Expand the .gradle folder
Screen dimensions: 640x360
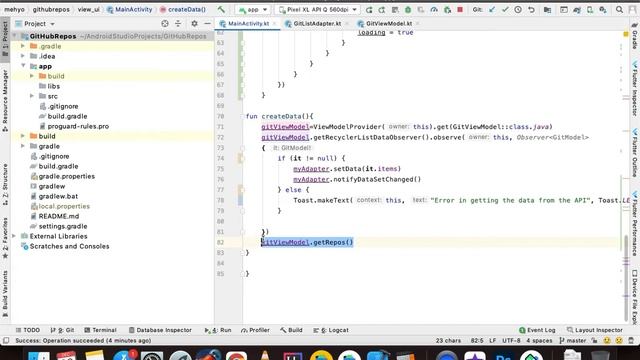(x=23, y=46)
